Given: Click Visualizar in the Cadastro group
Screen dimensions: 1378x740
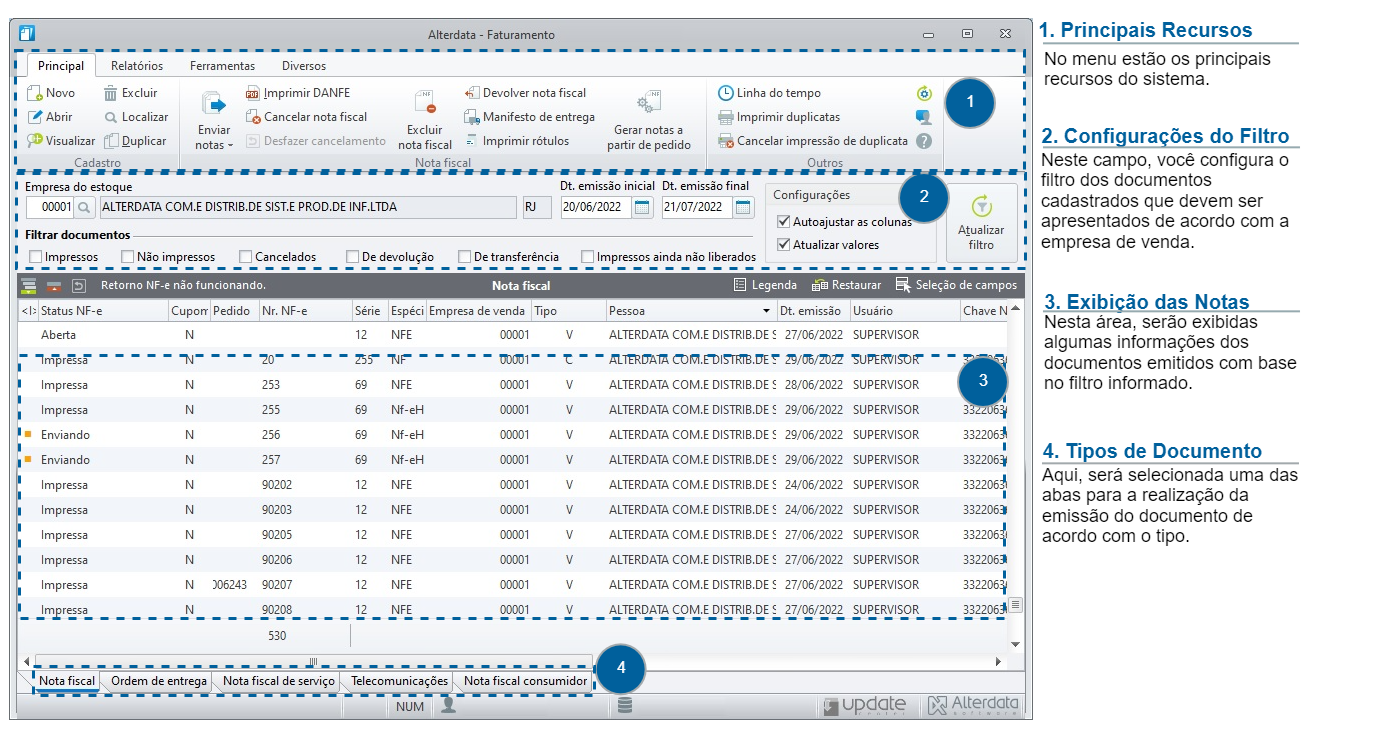Looking at the screenshot, I should pos(61,141).
